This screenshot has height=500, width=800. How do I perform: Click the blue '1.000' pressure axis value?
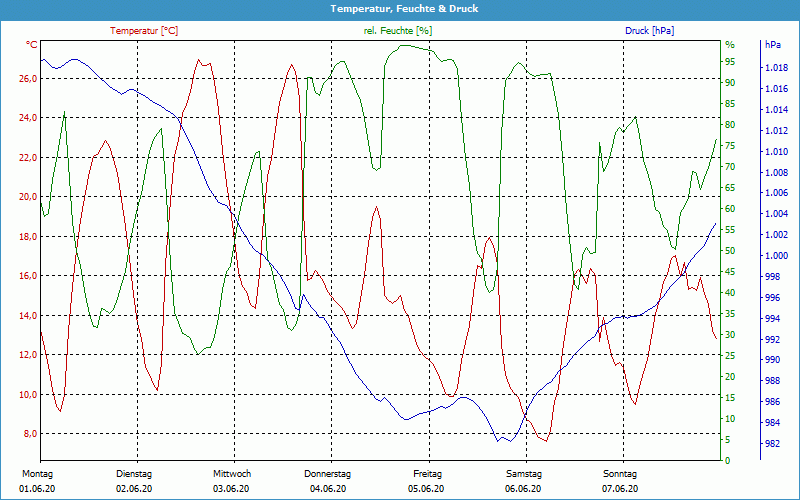click(x=777, y=256)
